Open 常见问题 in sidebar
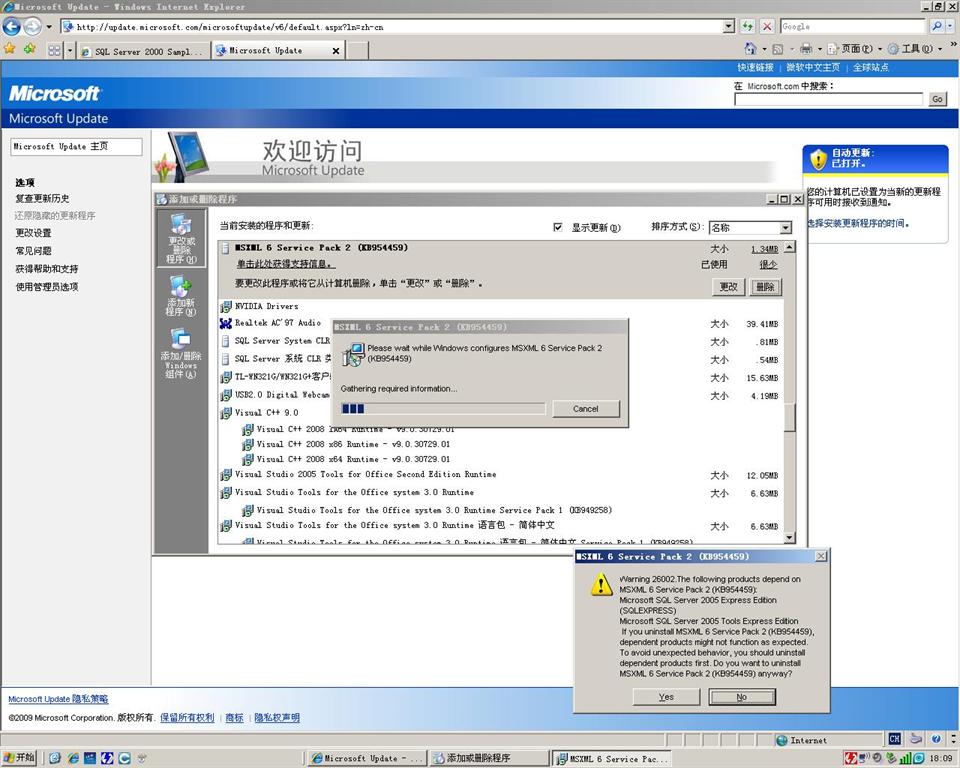960x768 pixels. point(34,250)
